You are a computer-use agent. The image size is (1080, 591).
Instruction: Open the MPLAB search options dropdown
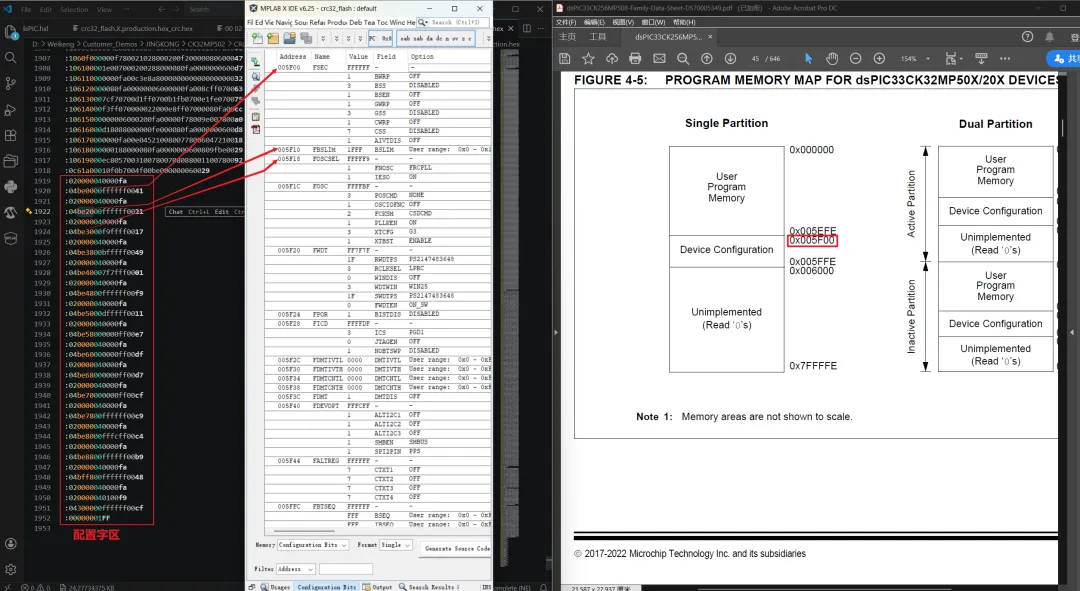[423, 23]
